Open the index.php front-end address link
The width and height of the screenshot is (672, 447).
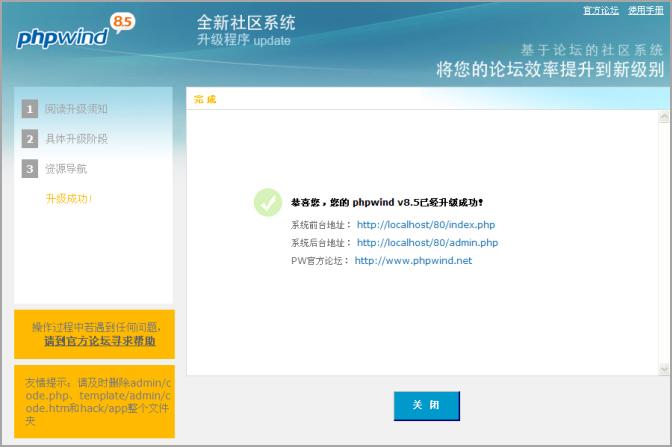point(426,225)
